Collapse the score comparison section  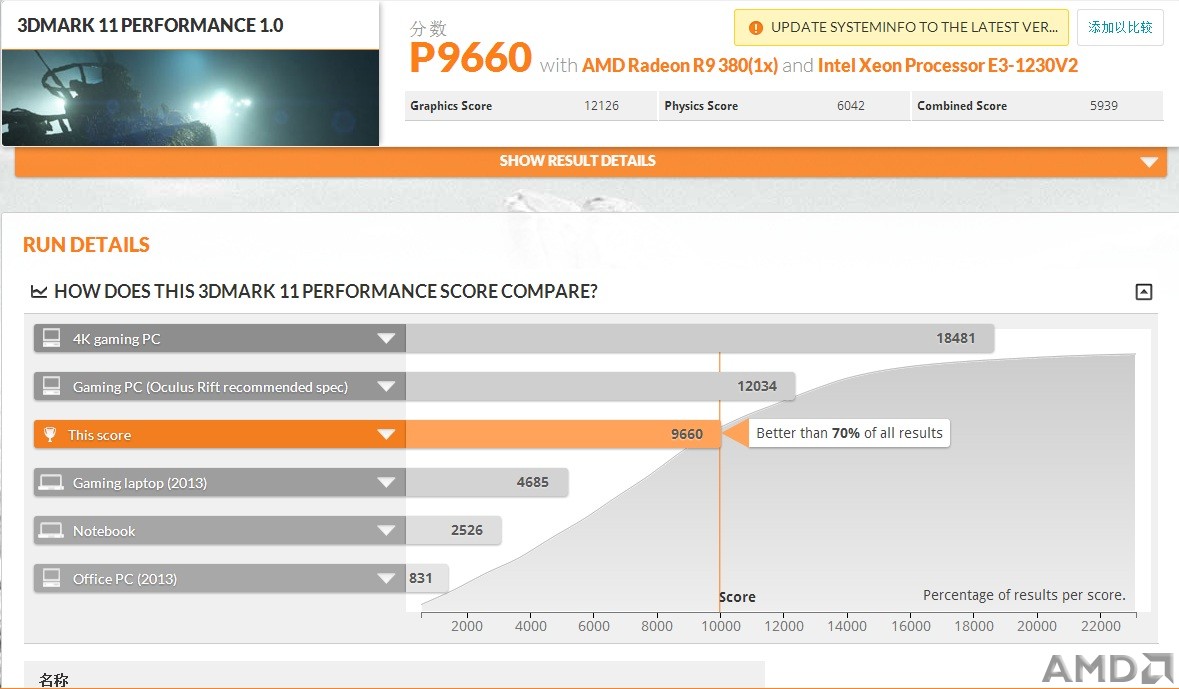[x=1144, y=292]
